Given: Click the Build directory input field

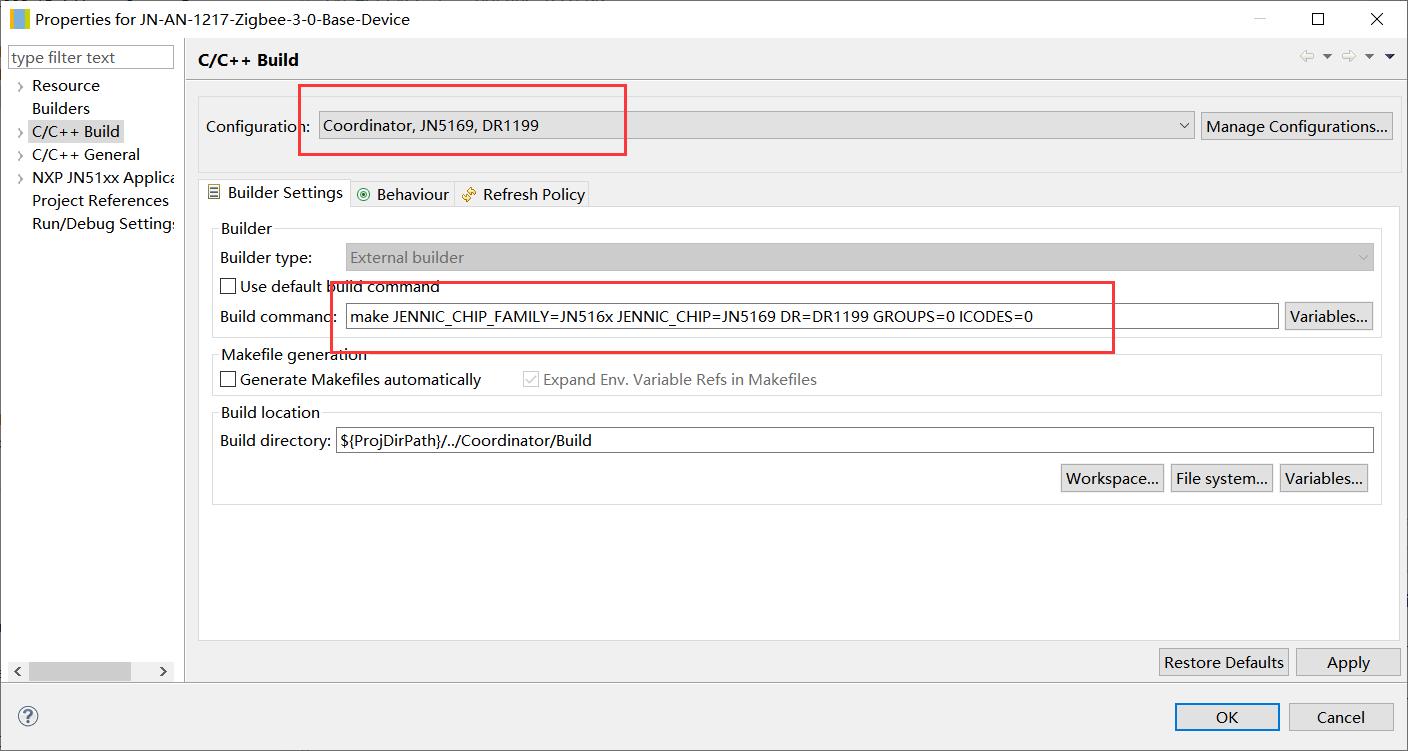Looking at the screenshot, I should click(855, 440).
